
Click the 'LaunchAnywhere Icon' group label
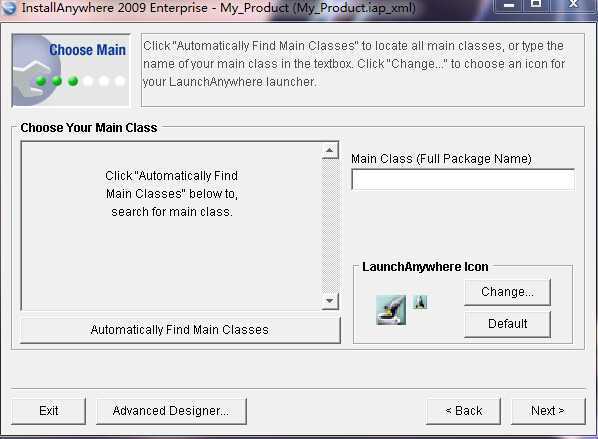pos(425,267)
